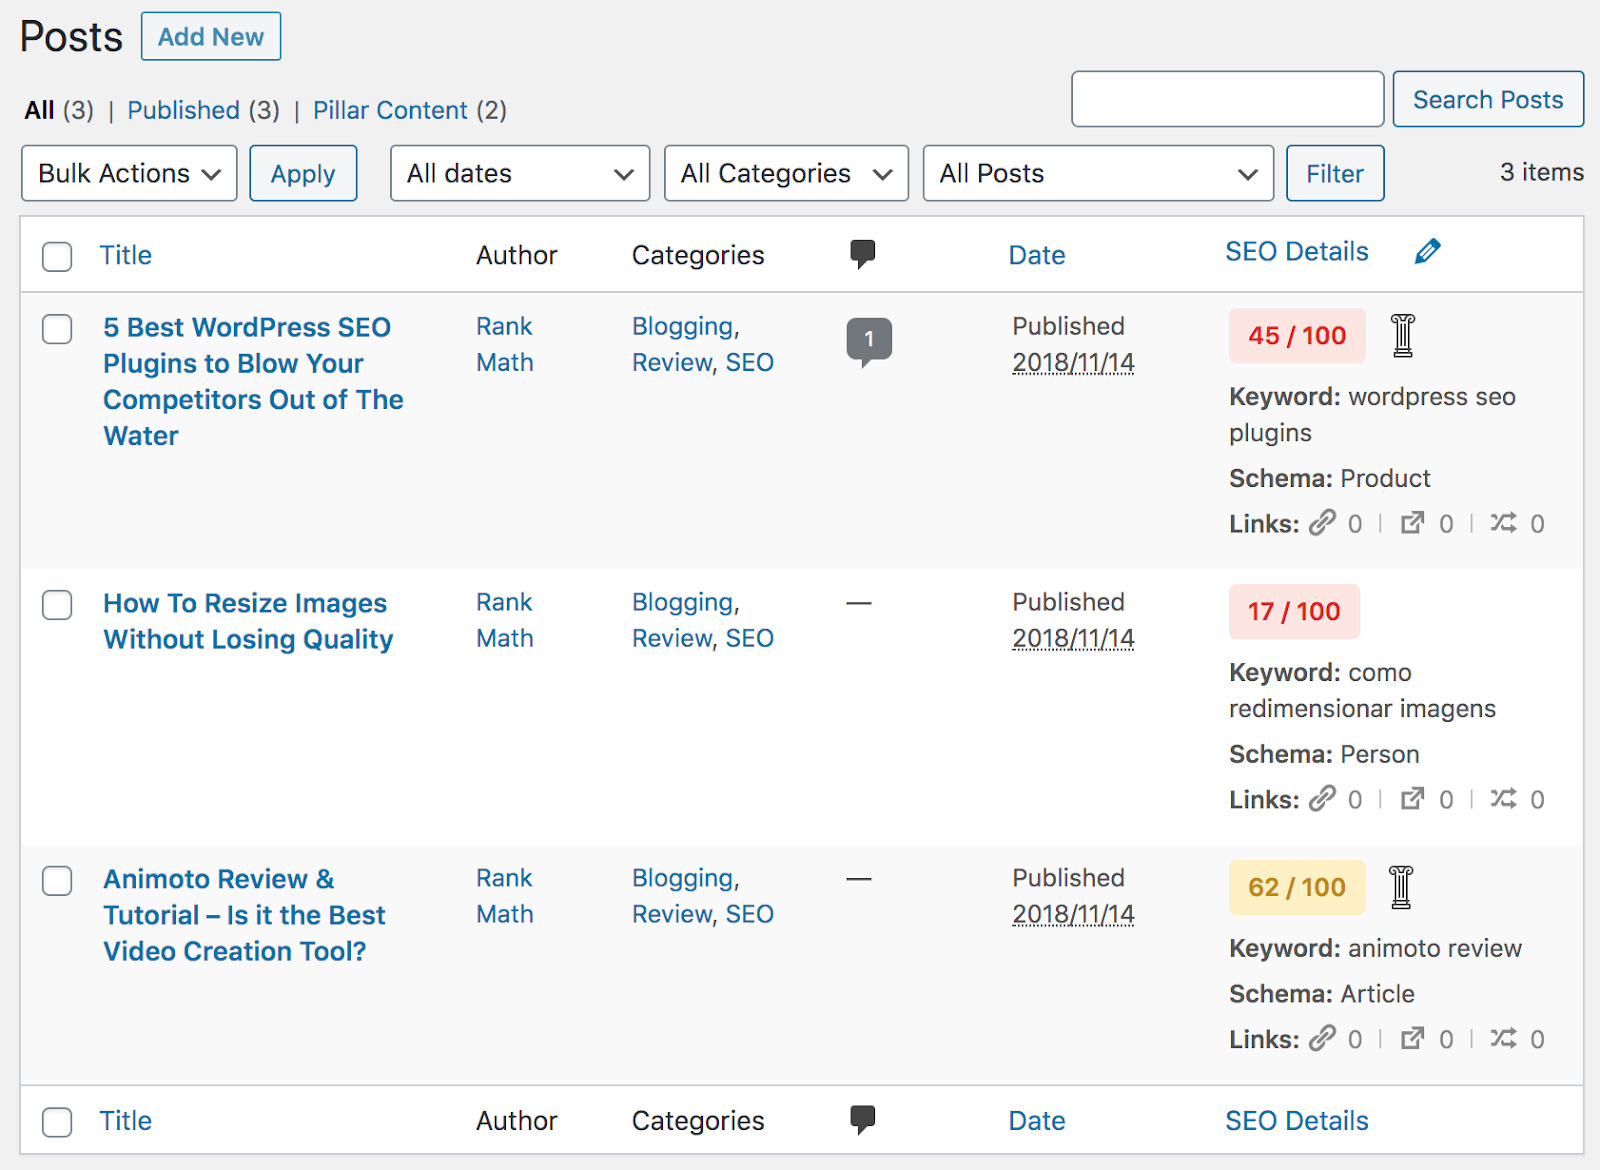1600x1170 pixels.
Task: Toggle the select-all posts checkbox
Action: pyautogui.click(x=57, y=257)
